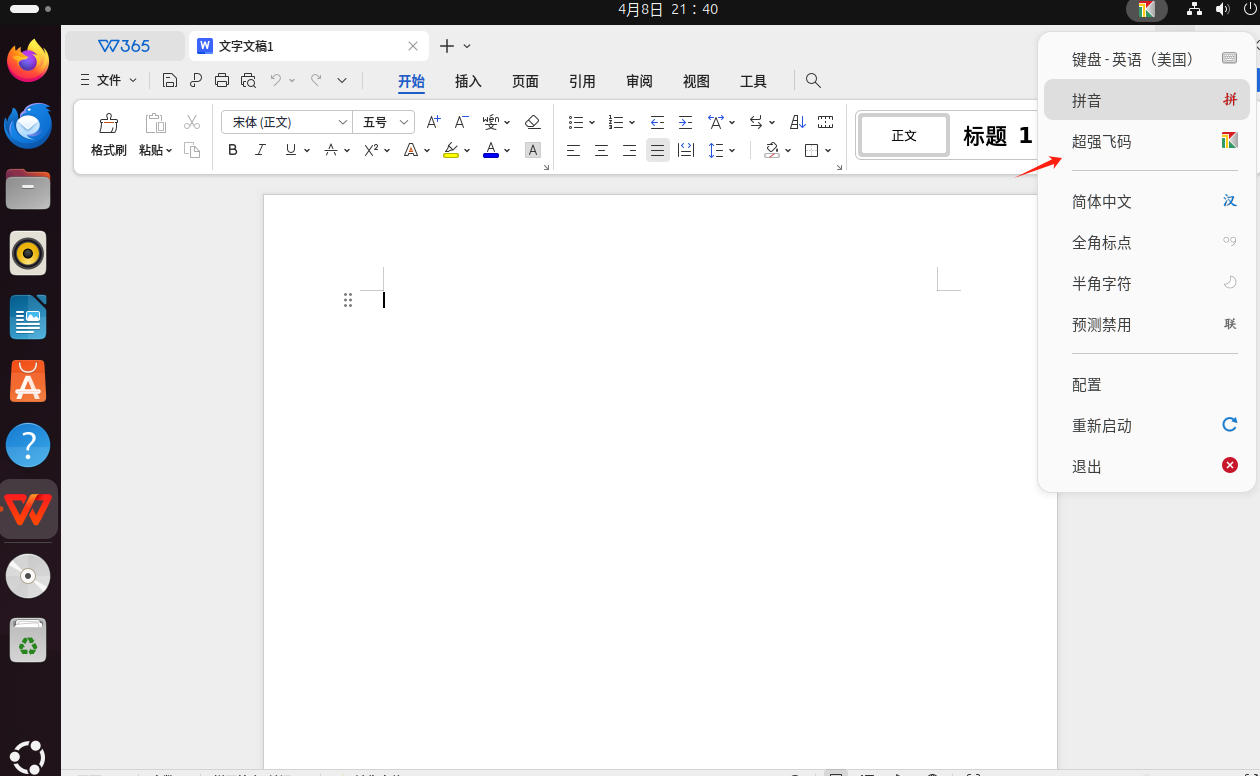Screen dimensions: 1260x776
Task: Click the Format Painter (格式刷) brush icon
Action: (108, 123)
